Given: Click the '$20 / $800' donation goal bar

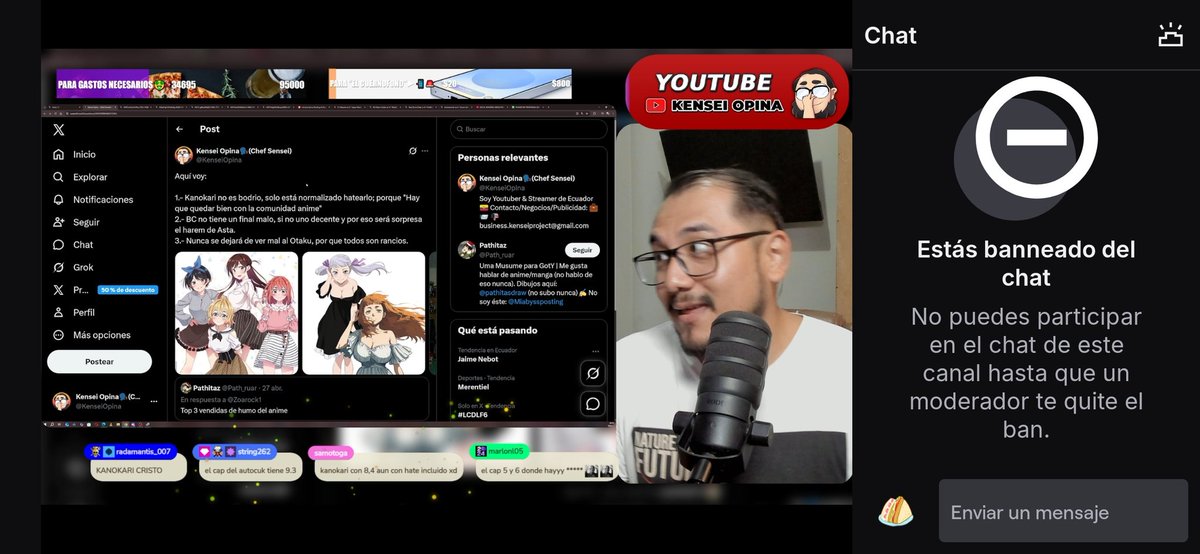Looking at the screenshot, I should point(451,84).
